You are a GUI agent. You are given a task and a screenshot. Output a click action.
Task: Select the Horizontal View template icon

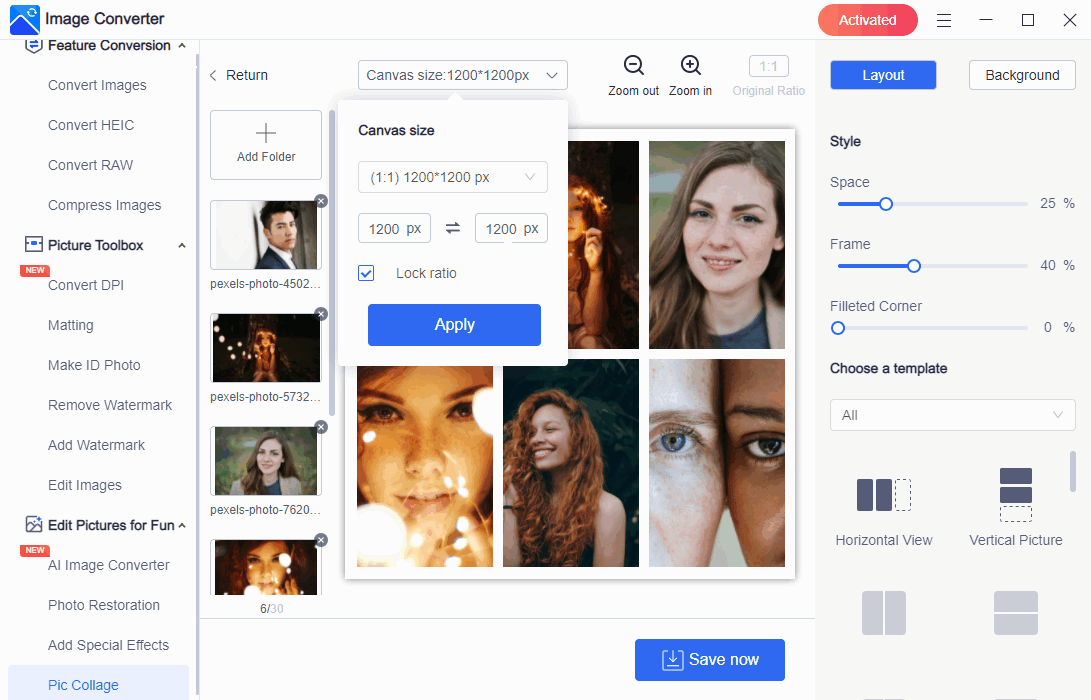coord(883,495)
